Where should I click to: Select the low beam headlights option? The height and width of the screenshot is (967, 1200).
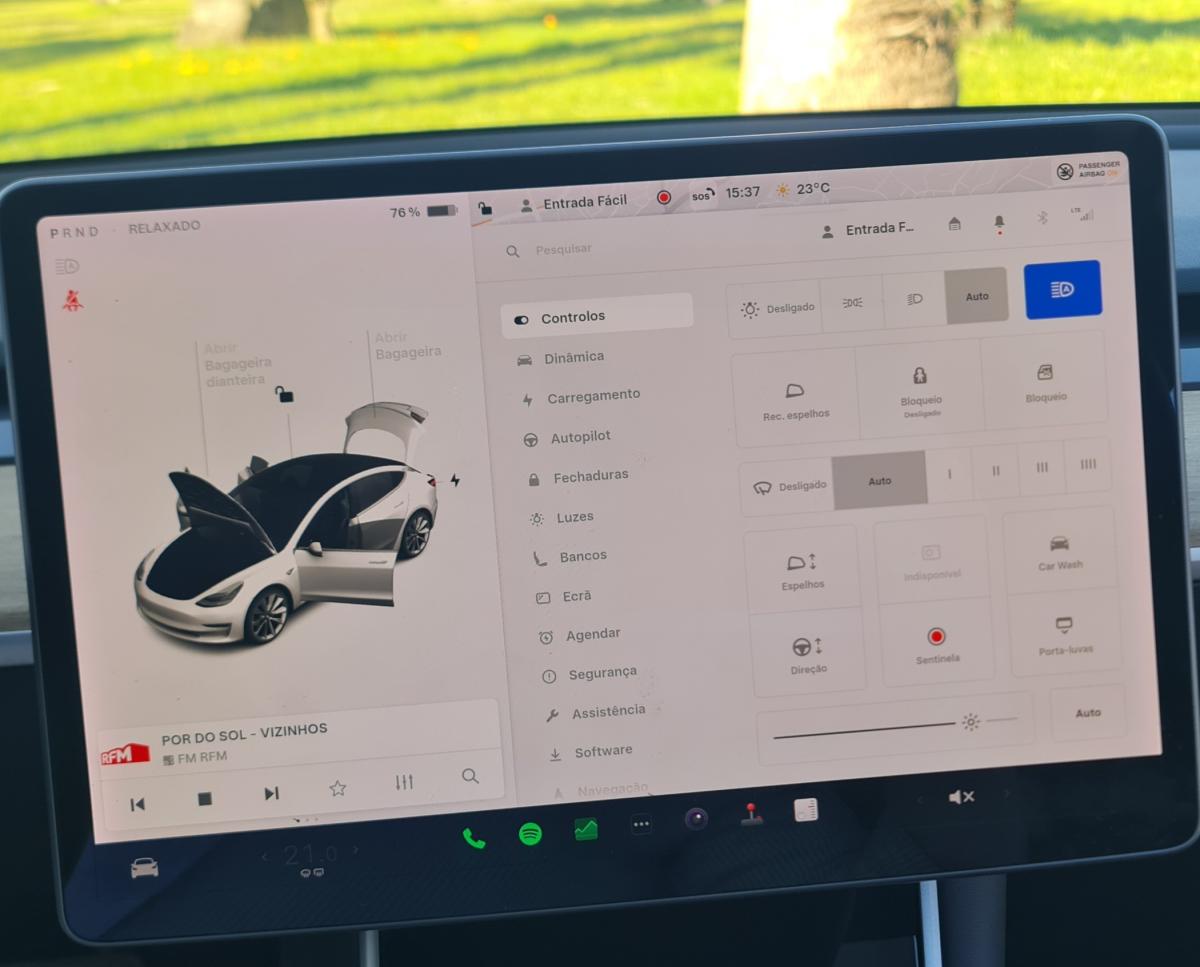pos(915,300)
